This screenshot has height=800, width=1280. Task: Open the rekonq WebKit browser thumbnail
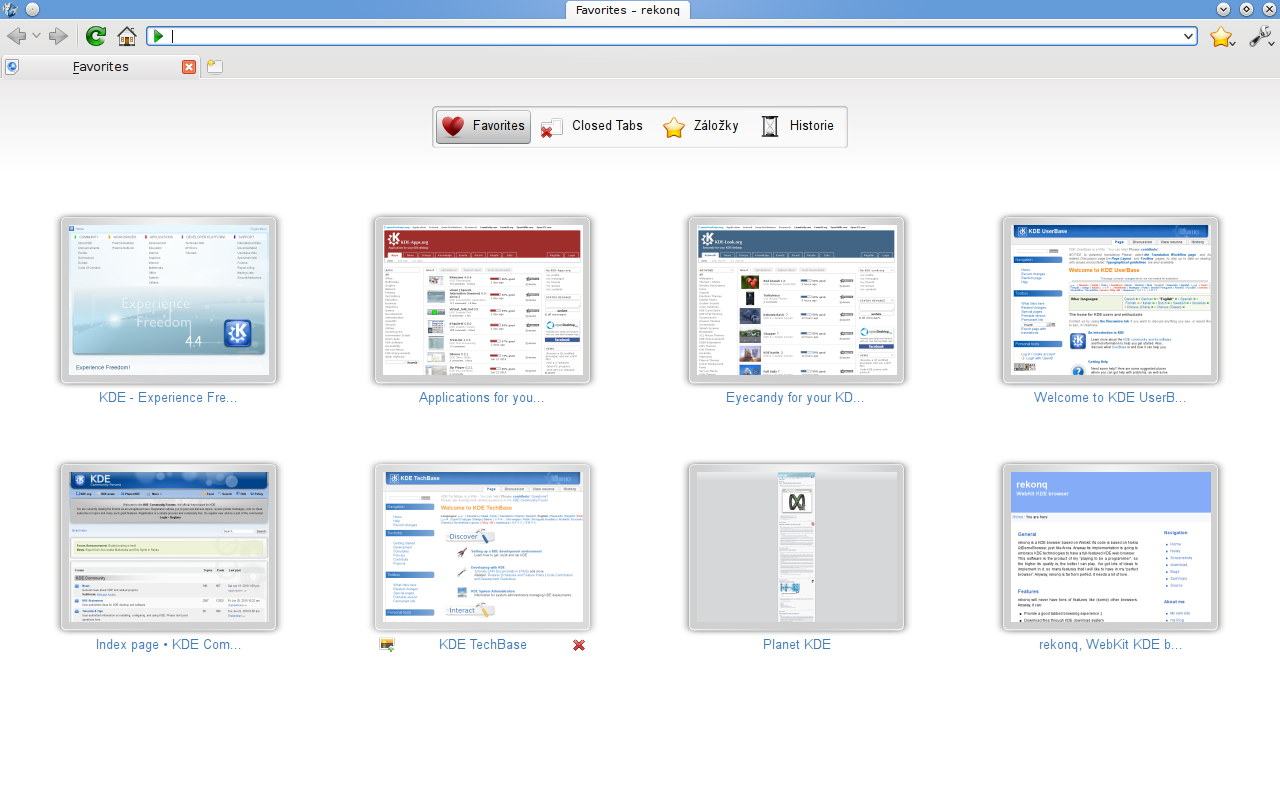[x=1110, y=547]
